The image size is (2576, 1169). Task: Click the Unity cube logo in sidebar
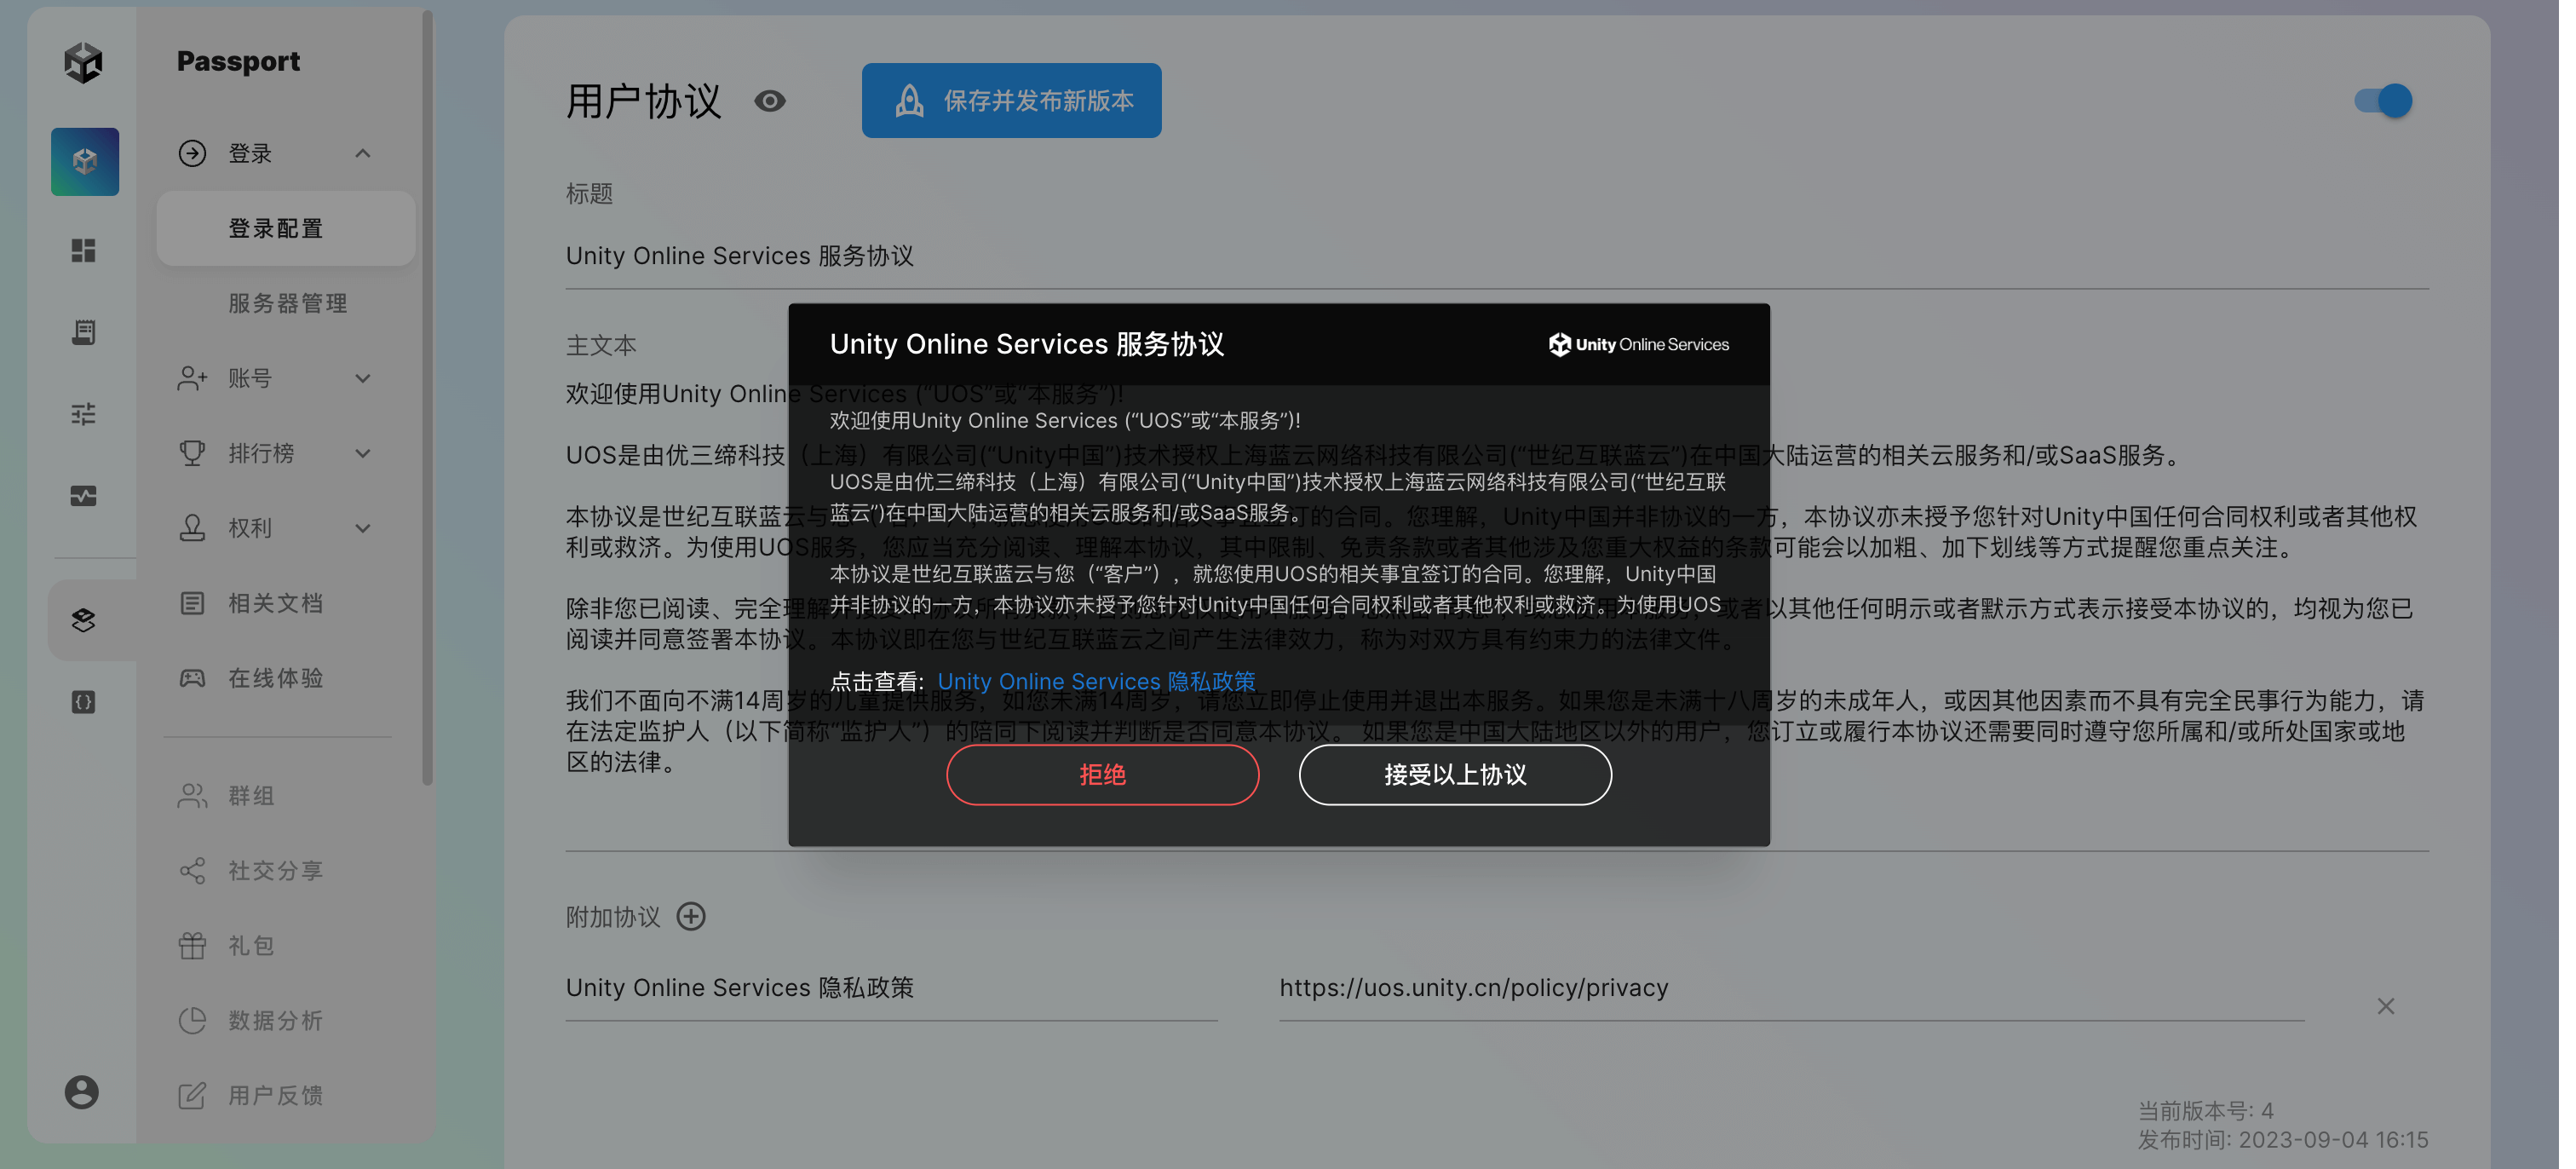83,62
